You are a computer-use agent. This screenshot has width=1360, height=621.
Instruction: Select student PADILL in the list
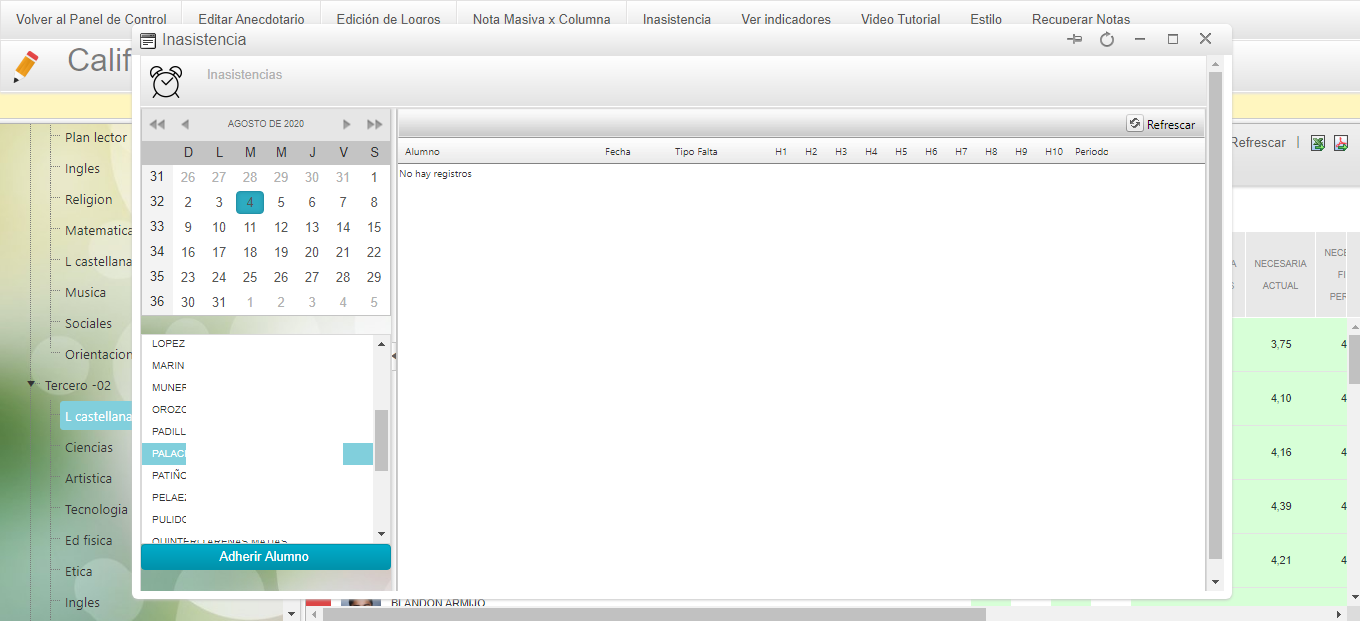click(x=170, y=431)
